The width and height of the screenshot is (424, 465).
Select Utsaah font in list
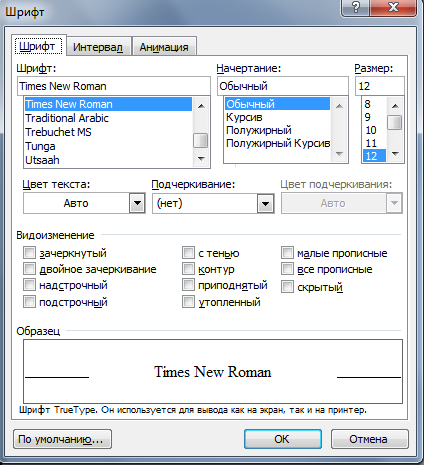[108, 160]
